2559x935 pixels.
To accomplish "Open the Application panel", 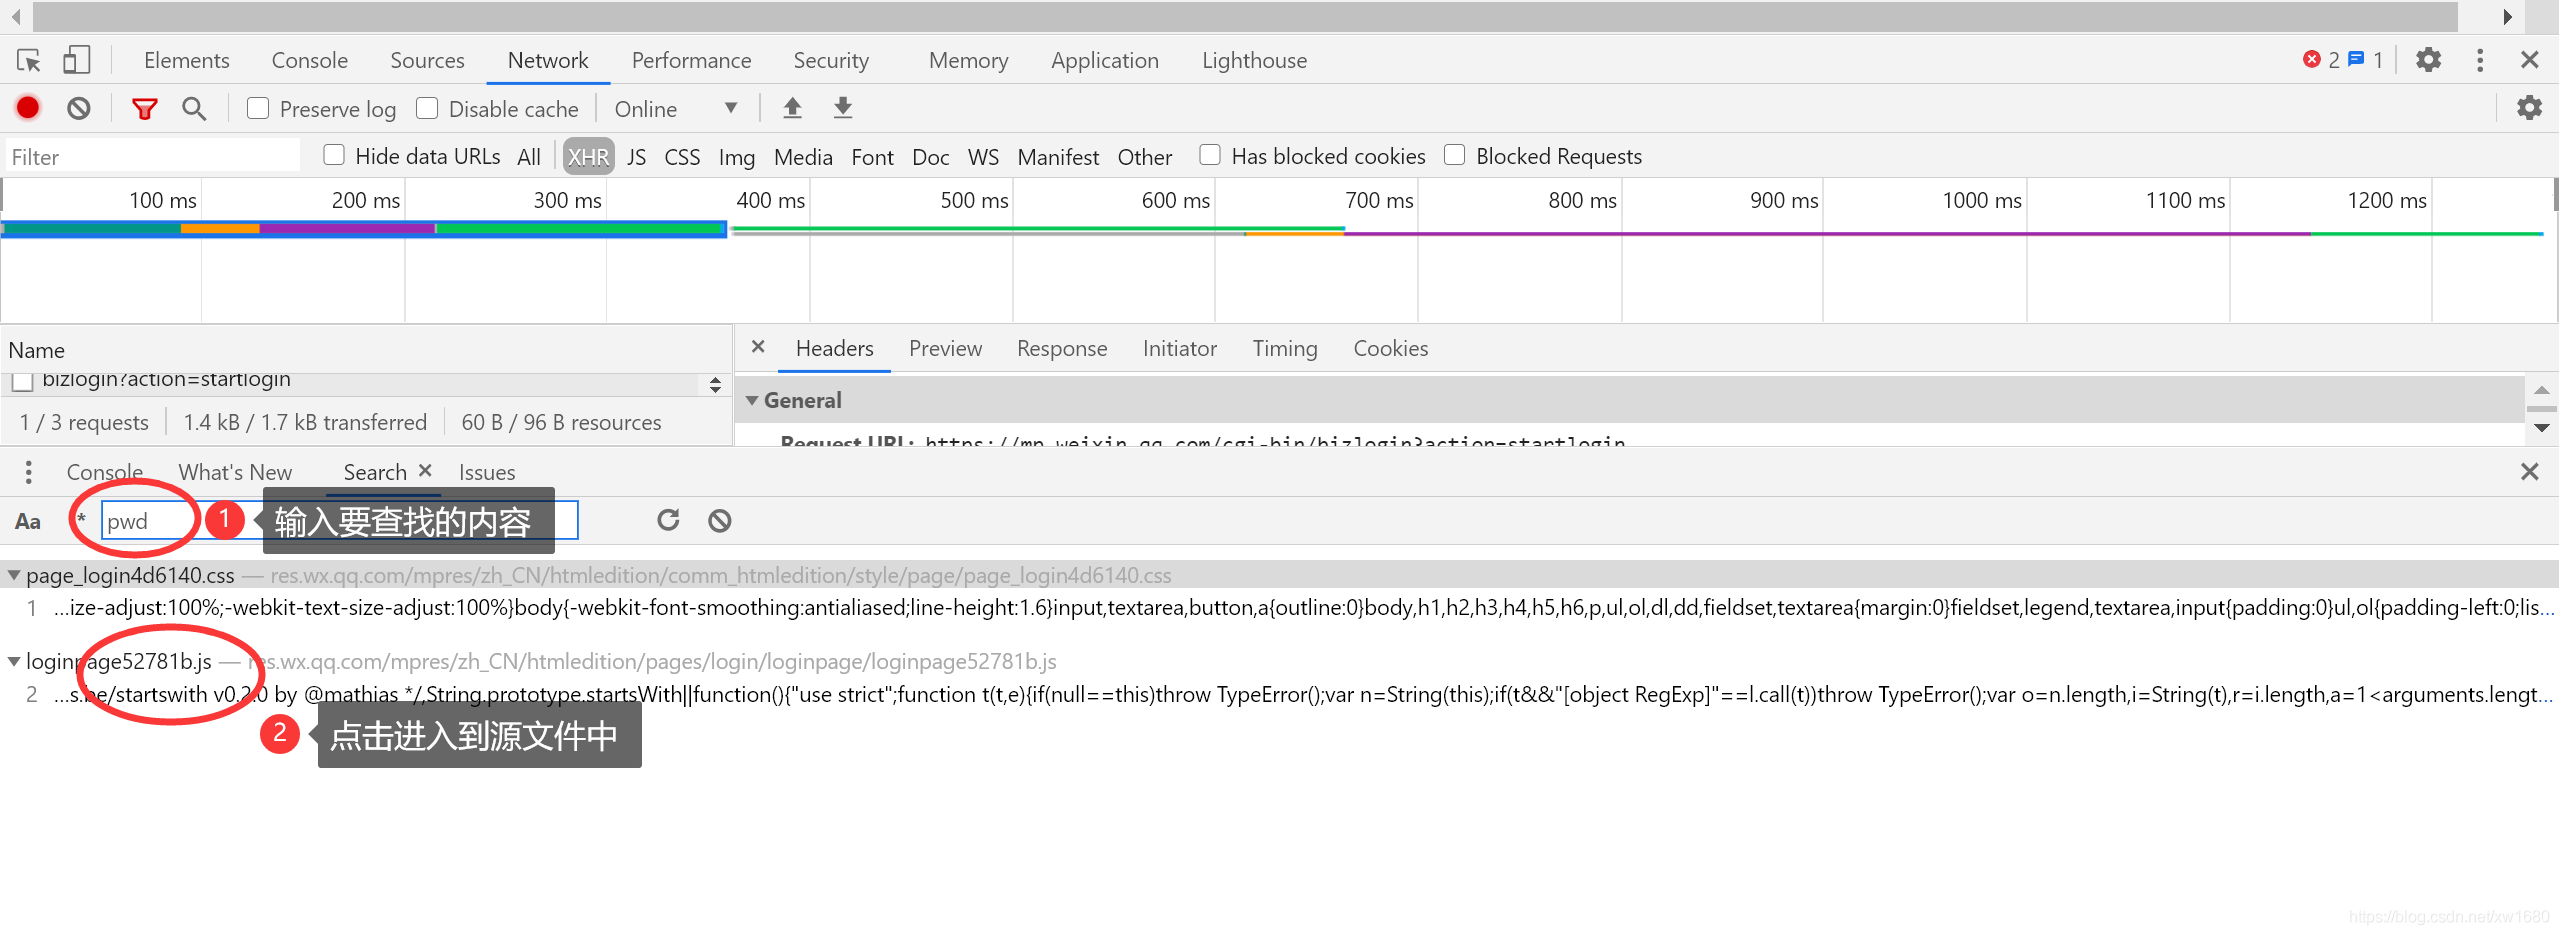I will (1104, 60).
